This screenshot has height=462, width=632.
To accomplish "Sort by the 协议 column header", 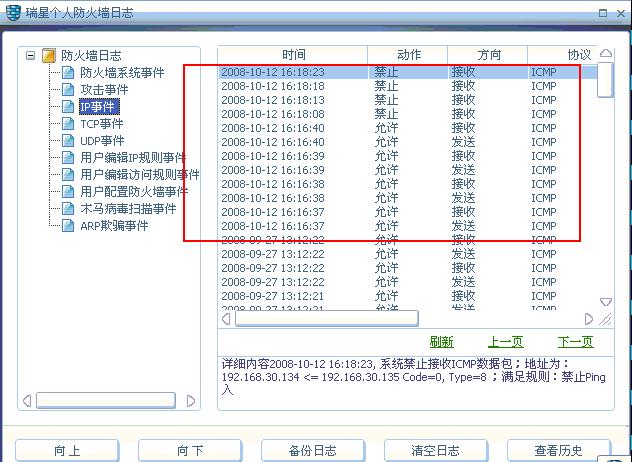I will pyautogui.click(x=562, y=55).
